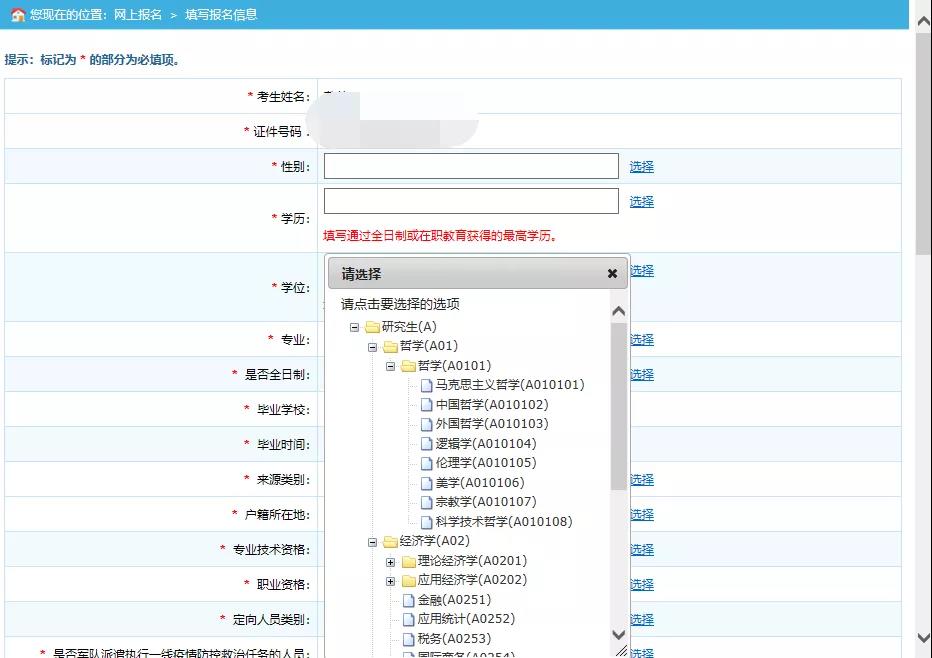Select 中国哲学(A010102) in the tree

point(491,405)
